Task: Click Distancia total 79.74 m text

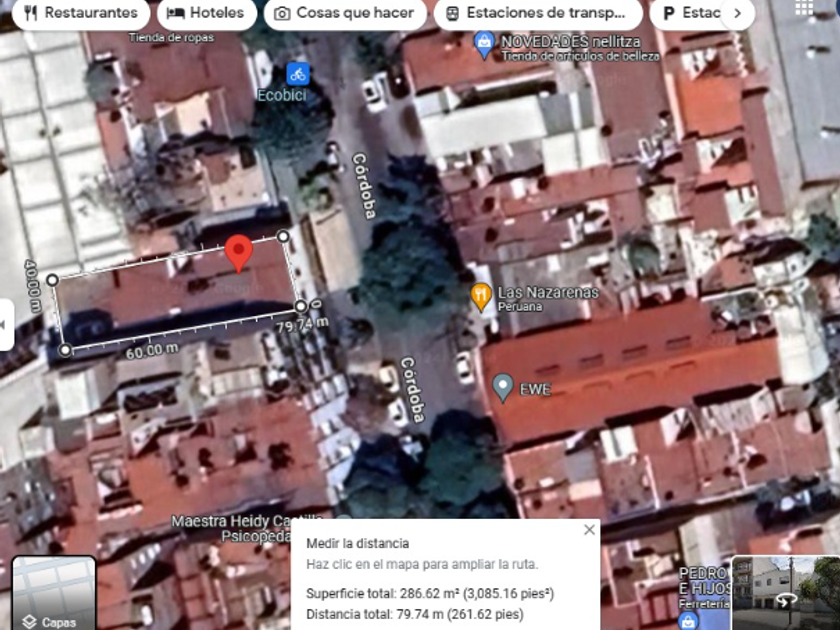Action: coord(415,614)
